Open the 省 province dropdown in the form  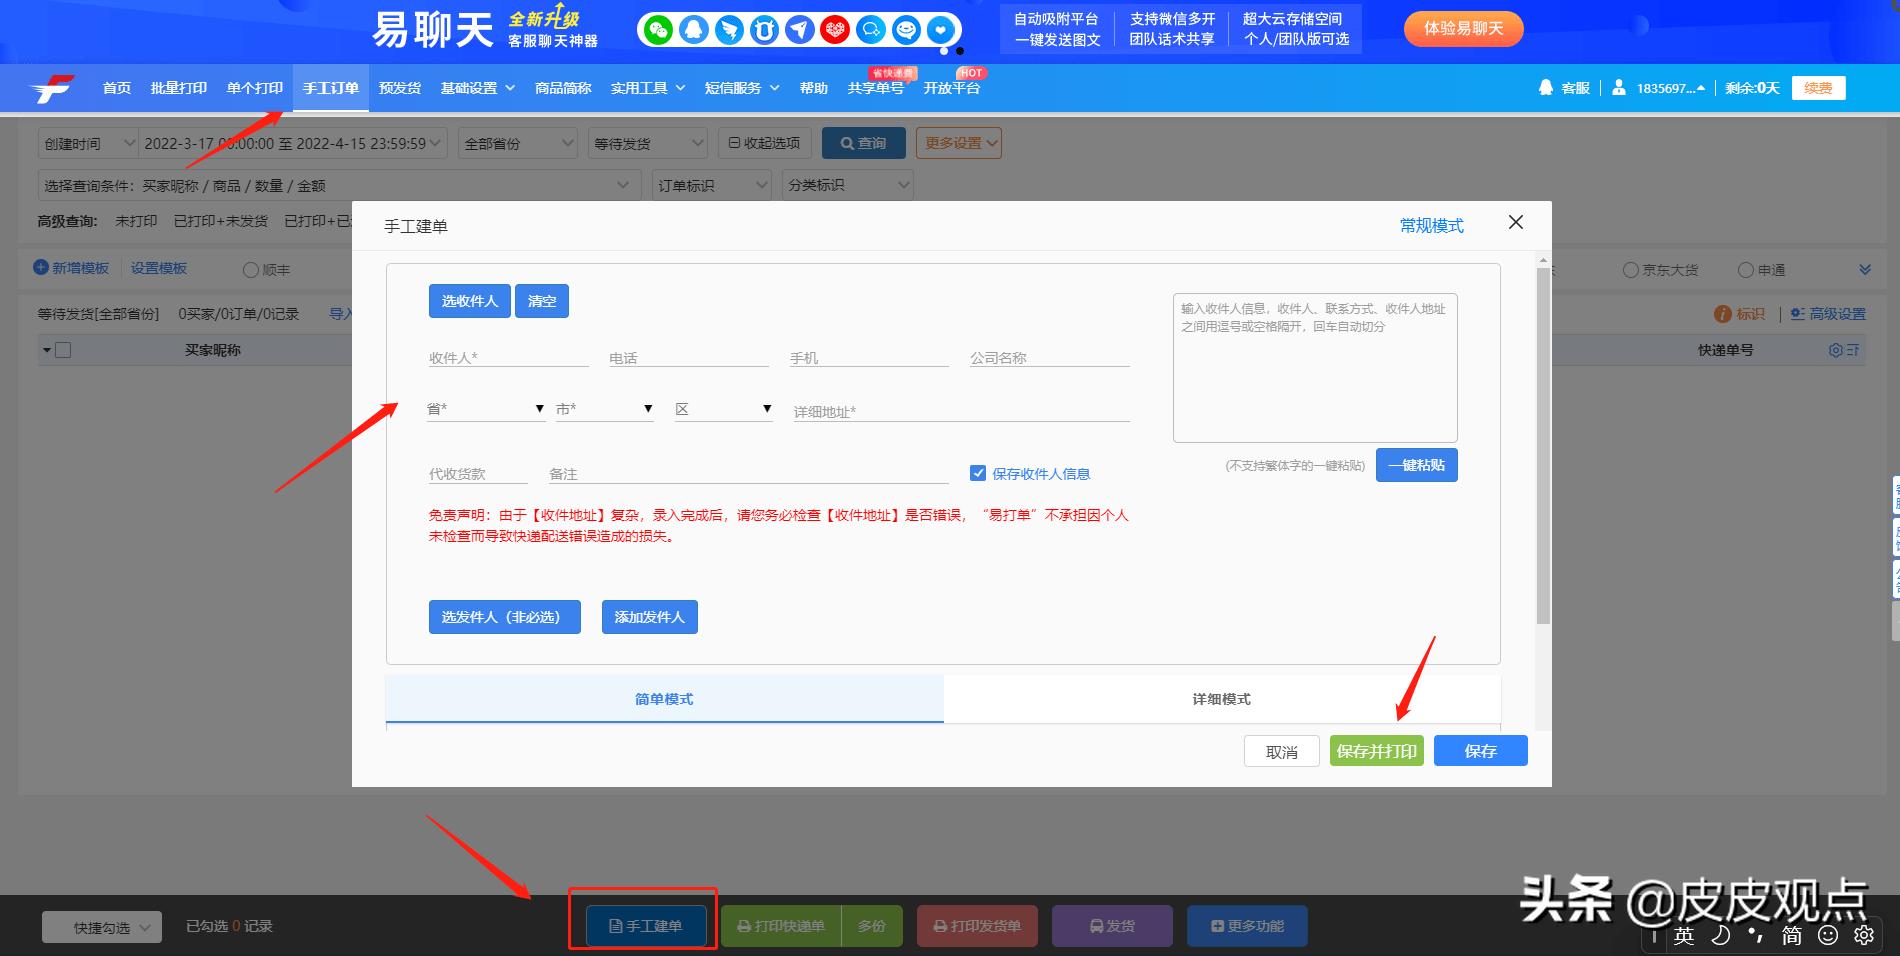pos(486,408)
